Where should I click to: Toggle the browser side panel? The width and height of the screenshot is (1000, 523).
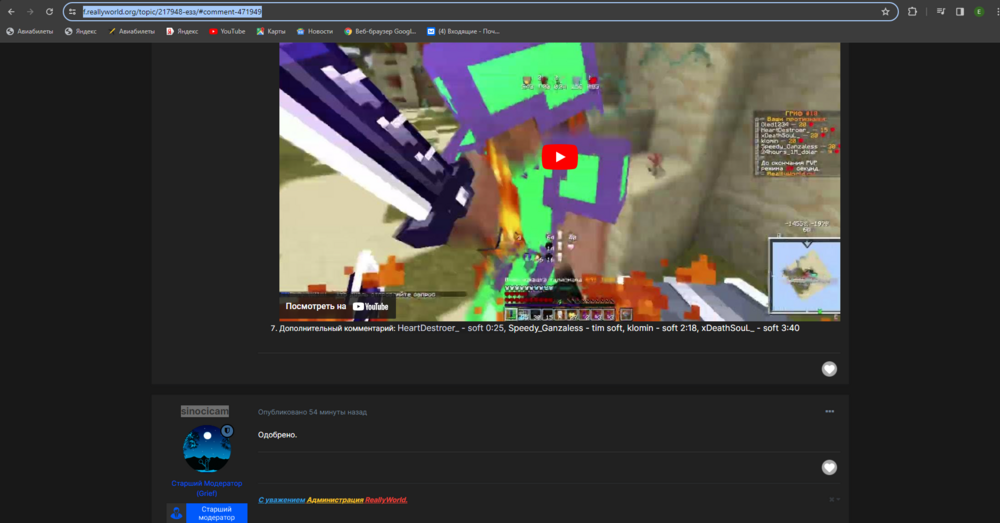tap(960, 11)
